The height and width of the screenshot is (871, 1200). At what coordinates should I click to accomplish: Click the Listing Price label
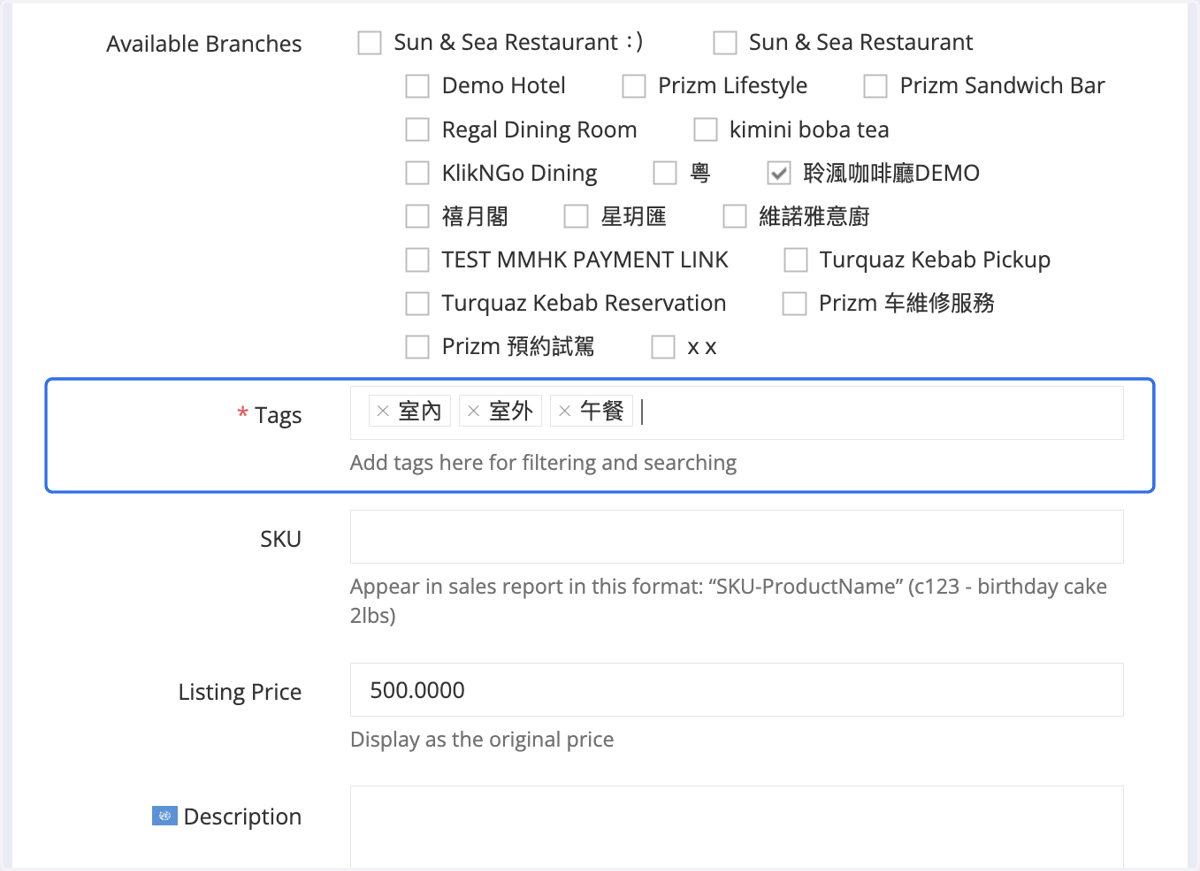[240, 692]
